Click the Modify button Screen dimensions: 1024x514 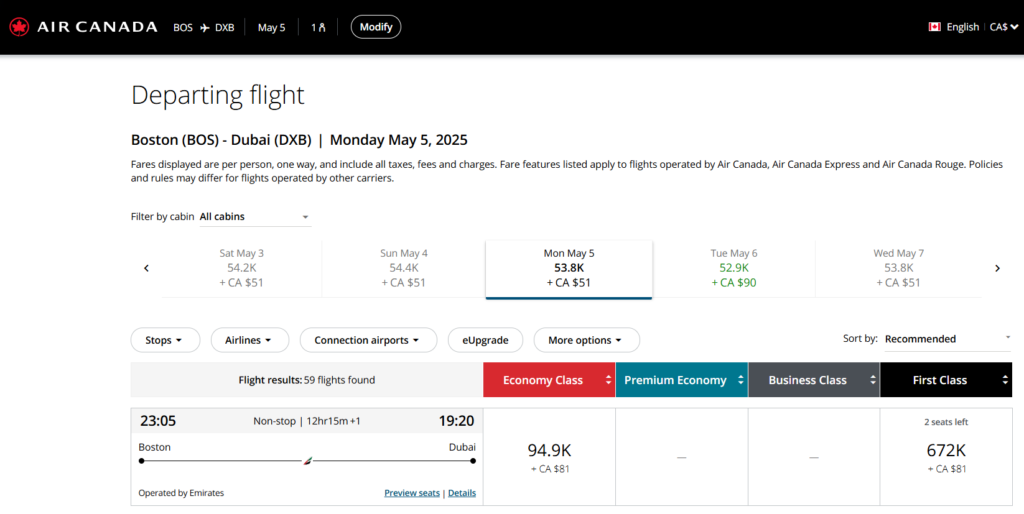click(376, 27)
